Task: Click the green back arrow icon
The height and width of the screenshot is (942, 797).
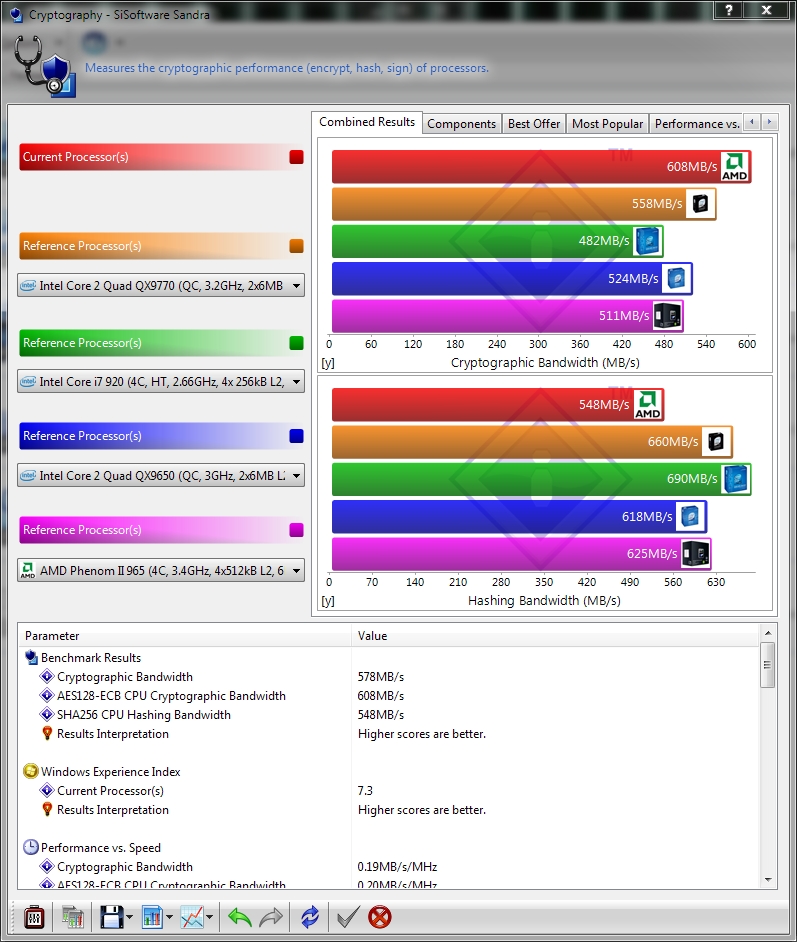Action: (x=240, y=917)
